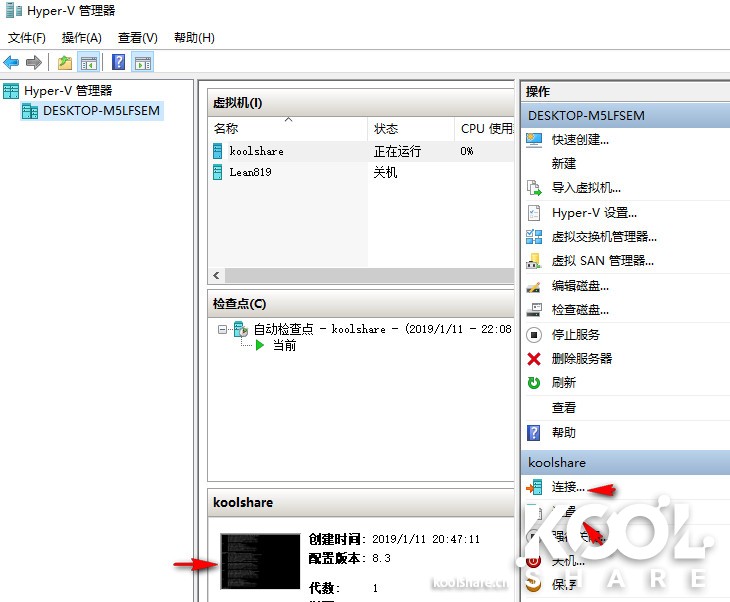This screenshot has width=730, height=602.
Task: Click the Hyper-V 设置 document icon
Action: pos(534,213)
